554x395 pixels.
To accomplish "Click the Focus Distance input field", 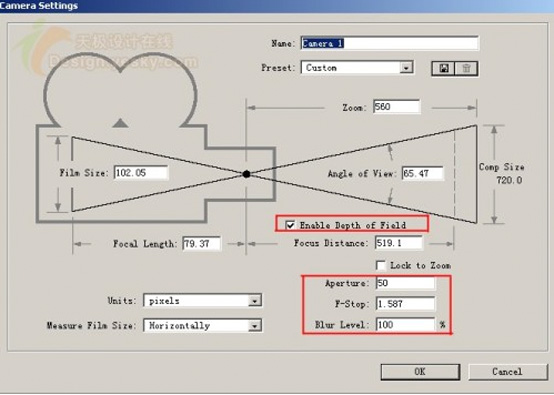I will 399,243.
